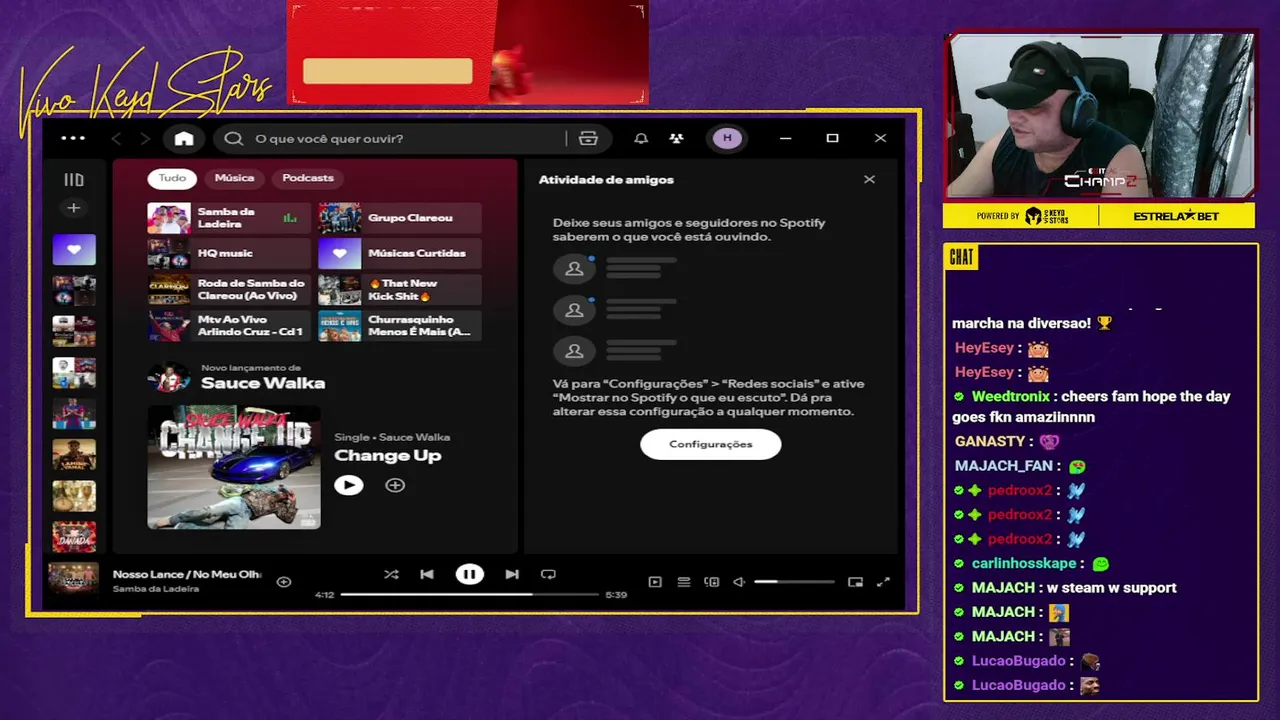Select the 'Música' filter chip
The image size is (1280, 720).
(234, 178)
